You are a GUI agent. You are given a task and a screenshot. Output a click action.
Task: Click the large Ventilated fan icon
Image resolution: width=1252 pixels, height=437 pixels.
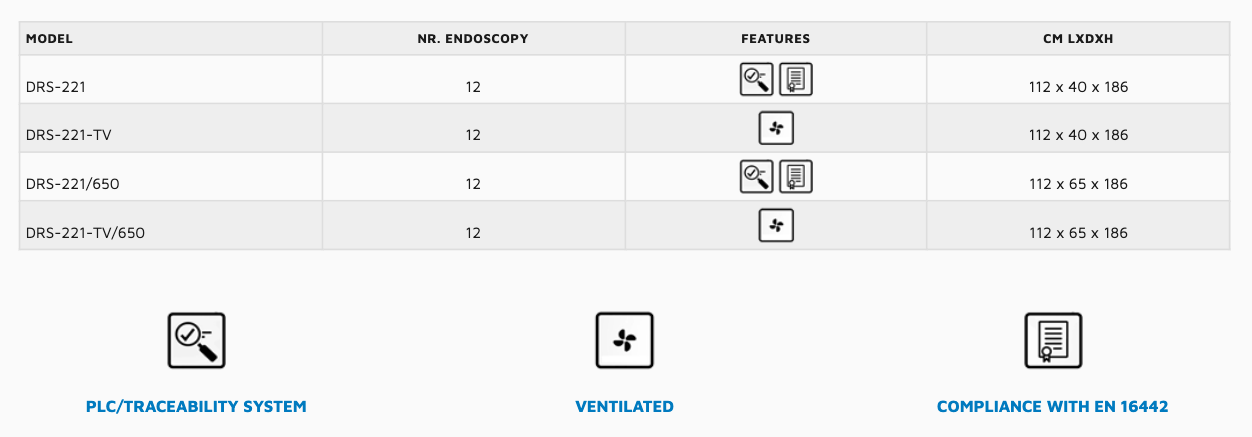(x=624, y=341)
